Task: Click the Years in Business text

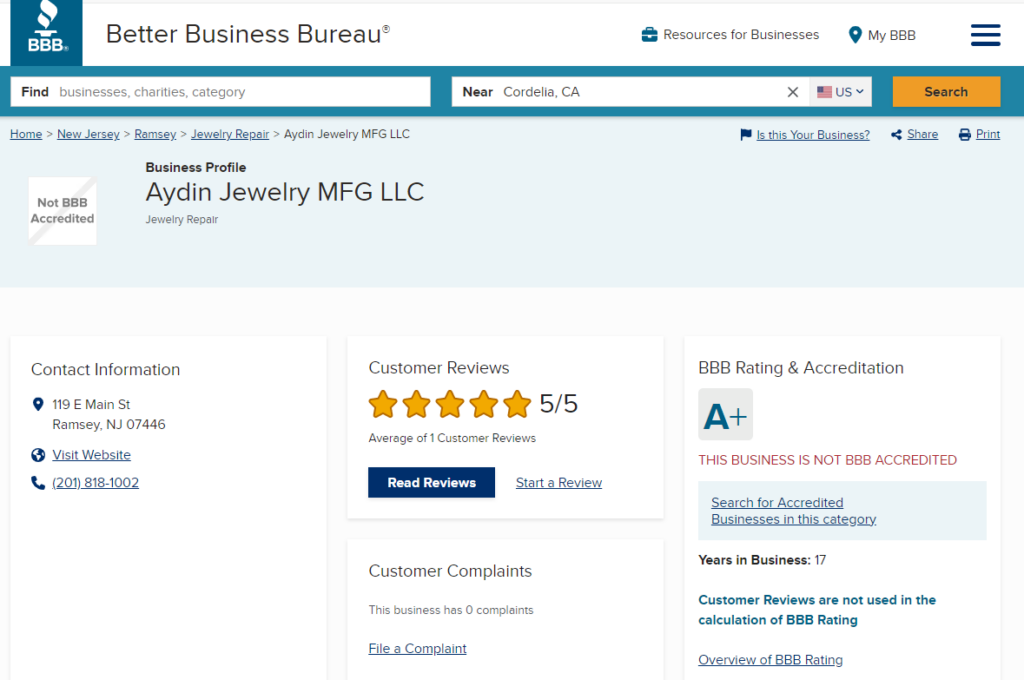Action: 762,560
